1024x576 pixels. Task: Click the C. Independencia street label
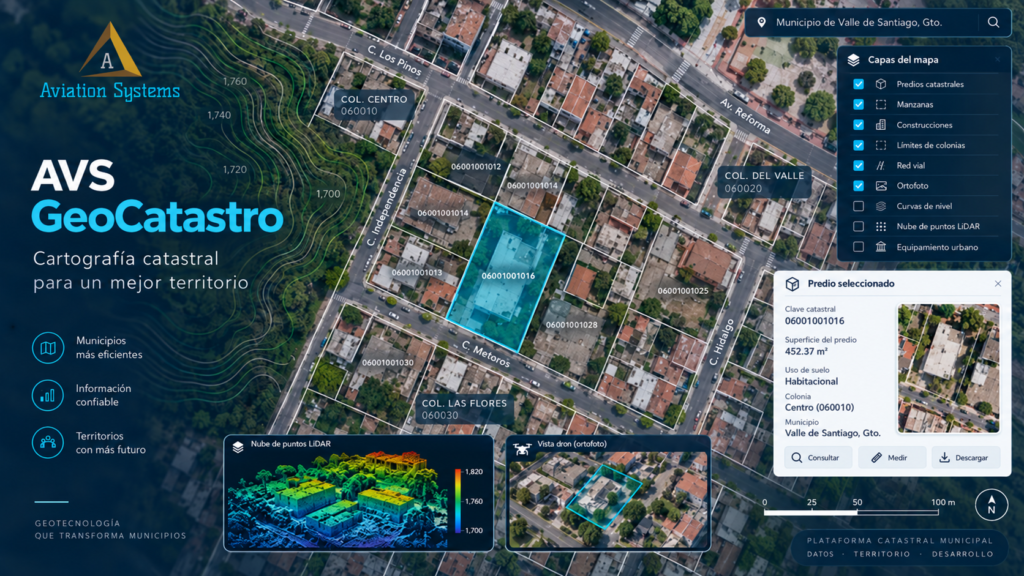(387, 208)
